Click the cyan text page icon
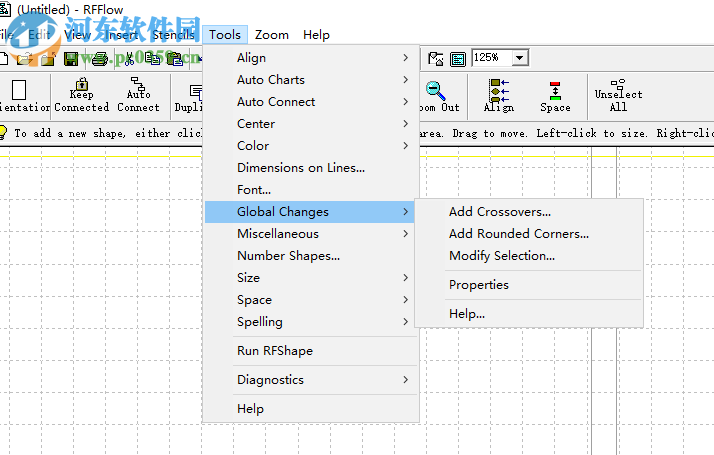714x455 pixels. click(458, 59)
